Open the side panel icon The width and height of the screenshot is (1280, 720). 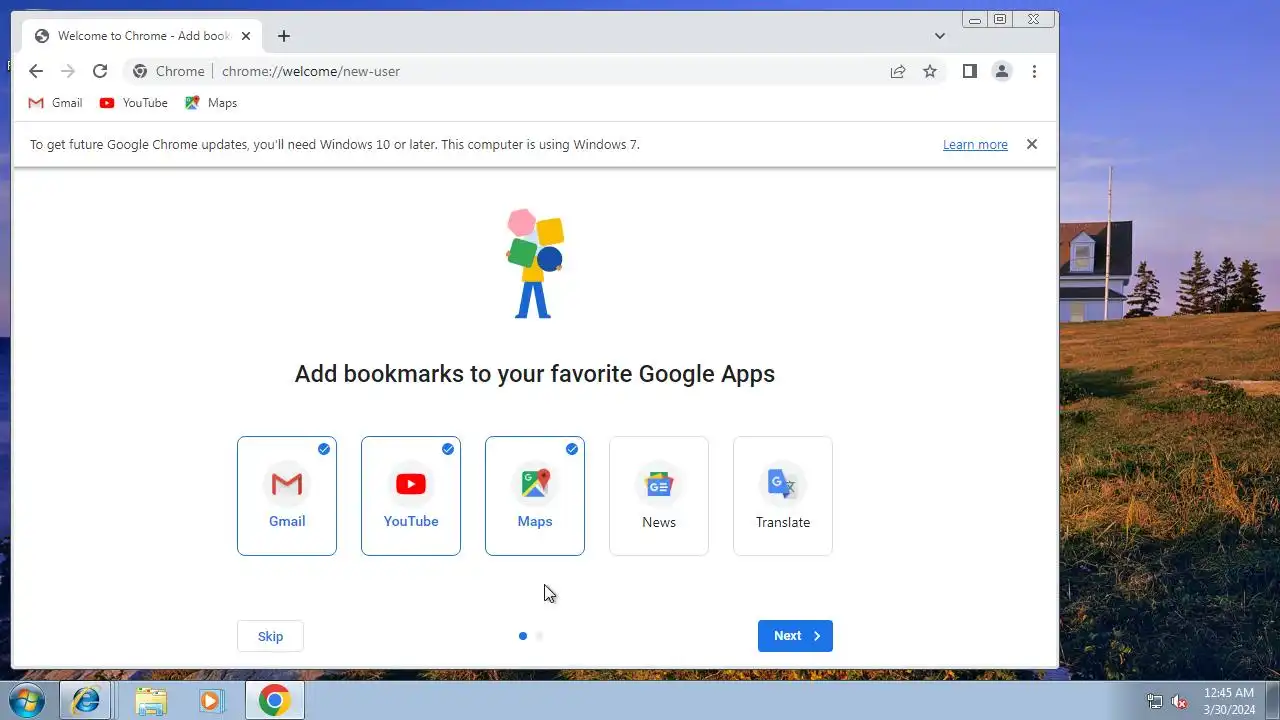[x=969, y=71]
